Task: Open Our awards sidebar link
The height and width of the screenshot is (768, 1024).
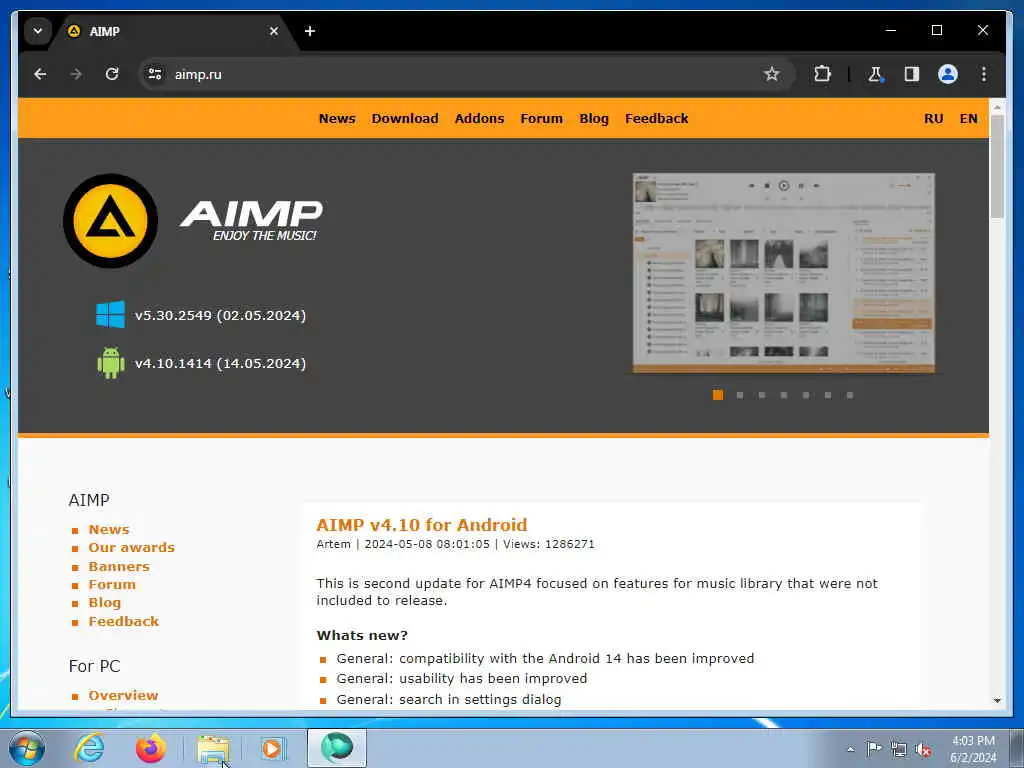Action: 131,547
